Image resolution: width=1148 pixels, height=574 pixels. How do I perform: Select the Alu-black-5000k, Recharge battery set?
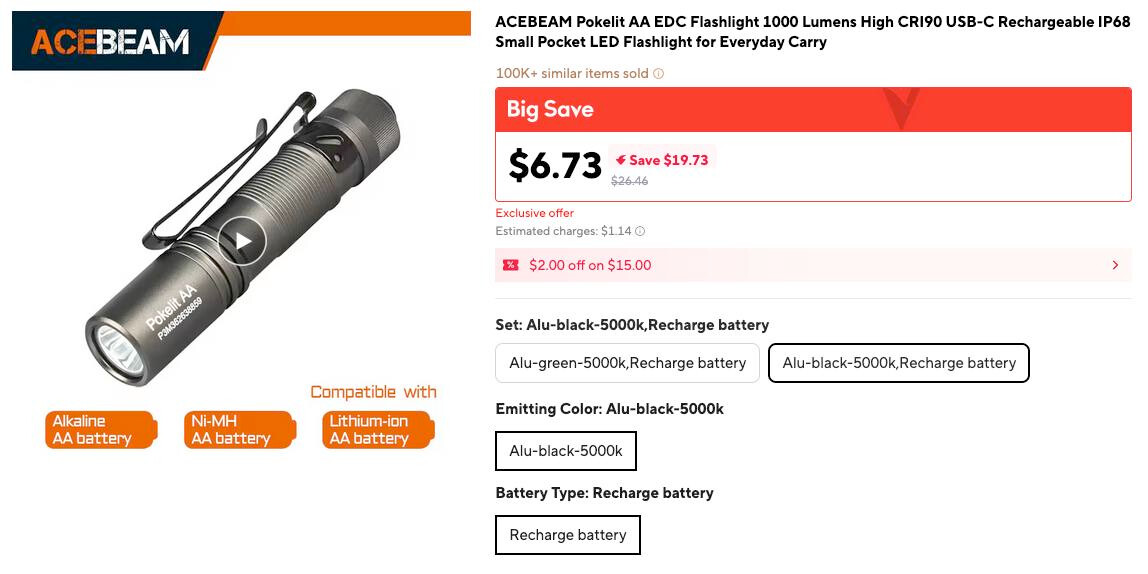coord(898,363)
